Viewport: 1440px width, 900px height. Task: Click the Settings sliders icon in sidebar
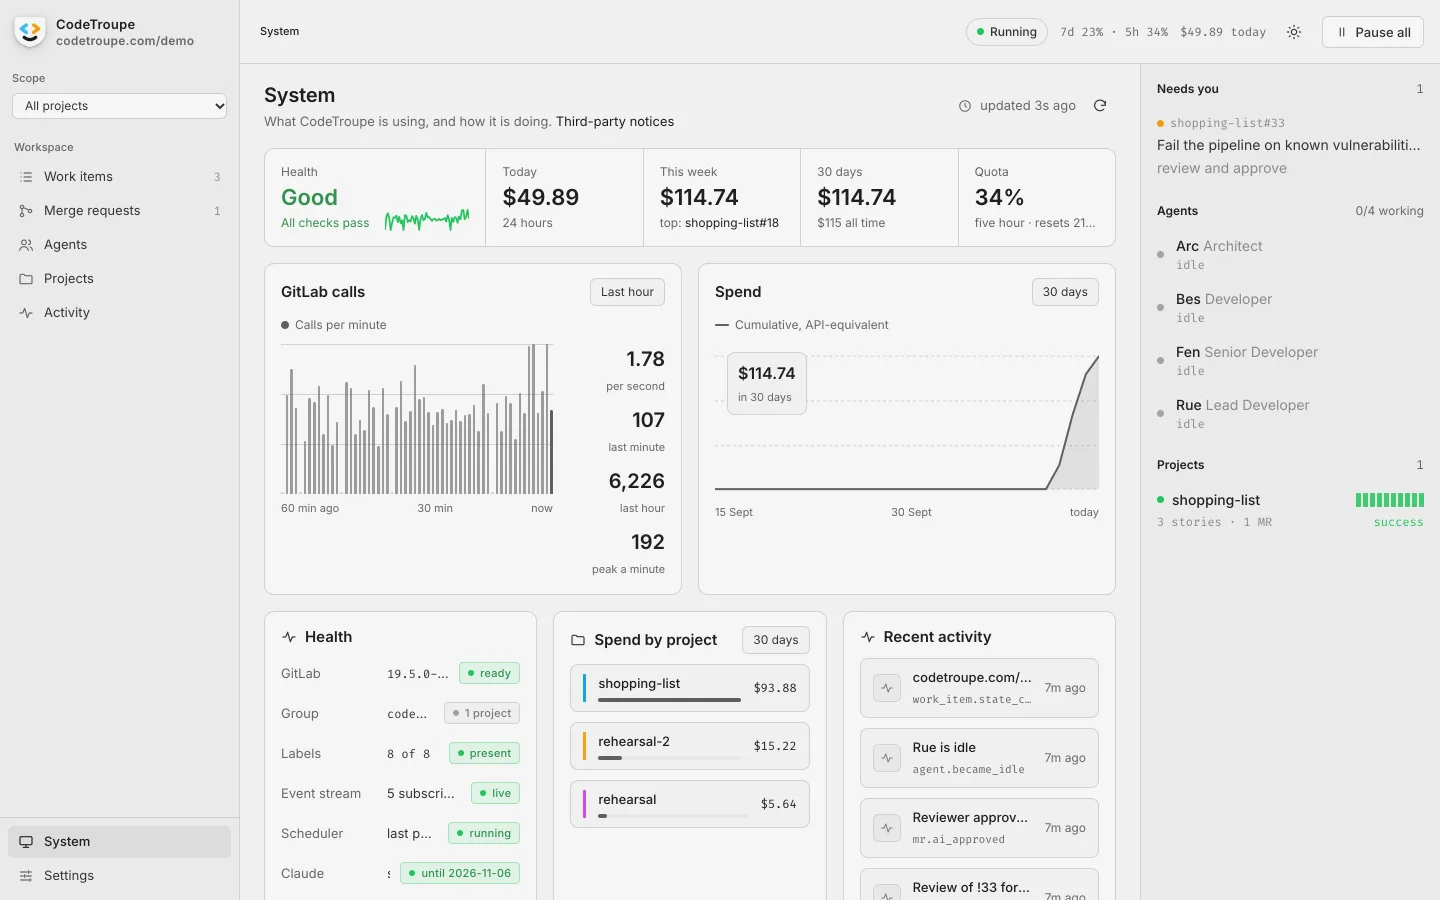(26, 876)
